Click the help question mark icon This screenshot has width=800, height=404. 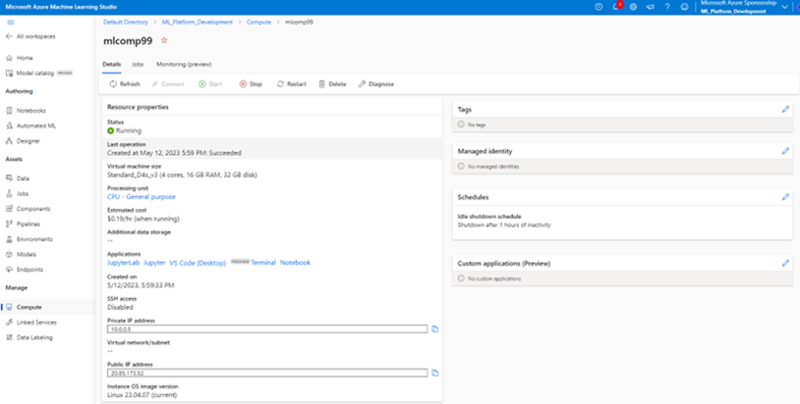coord(668,7)
